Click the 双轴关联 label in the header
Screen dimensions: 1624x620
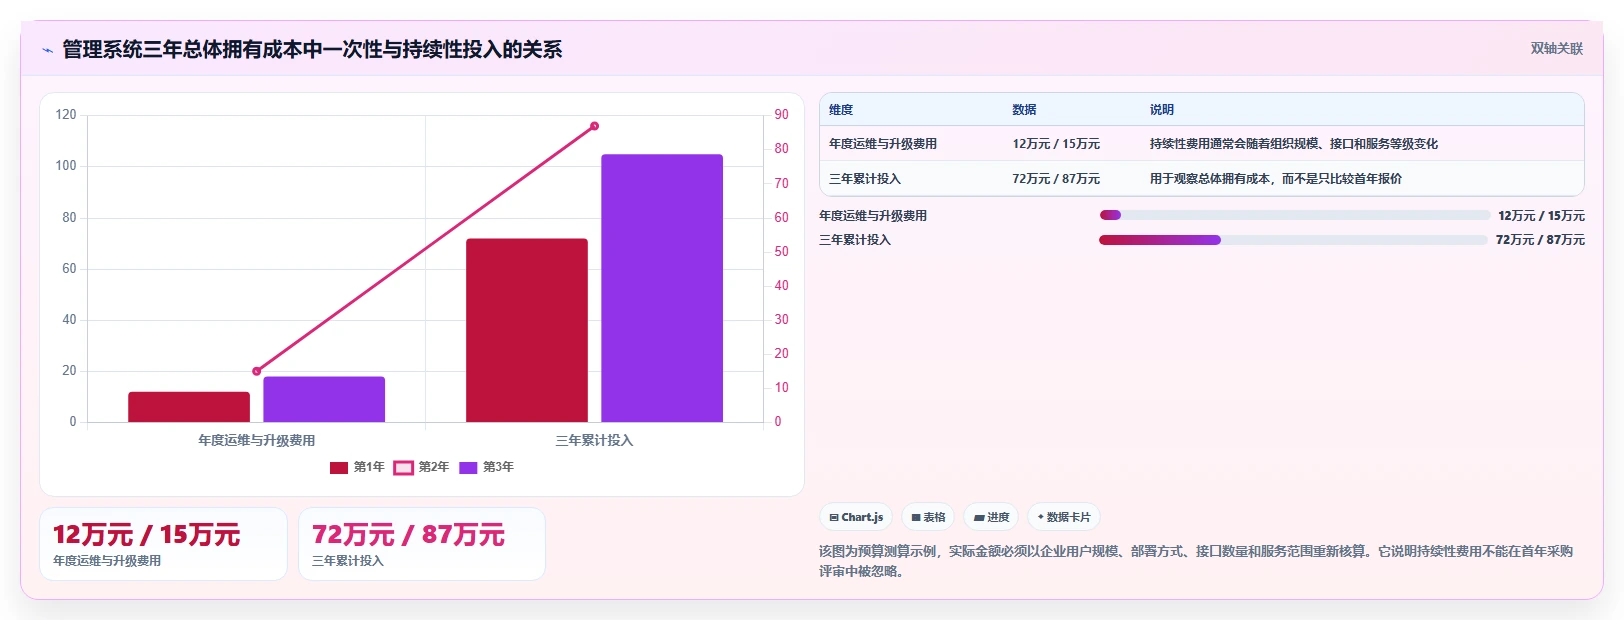(1556, 48)
